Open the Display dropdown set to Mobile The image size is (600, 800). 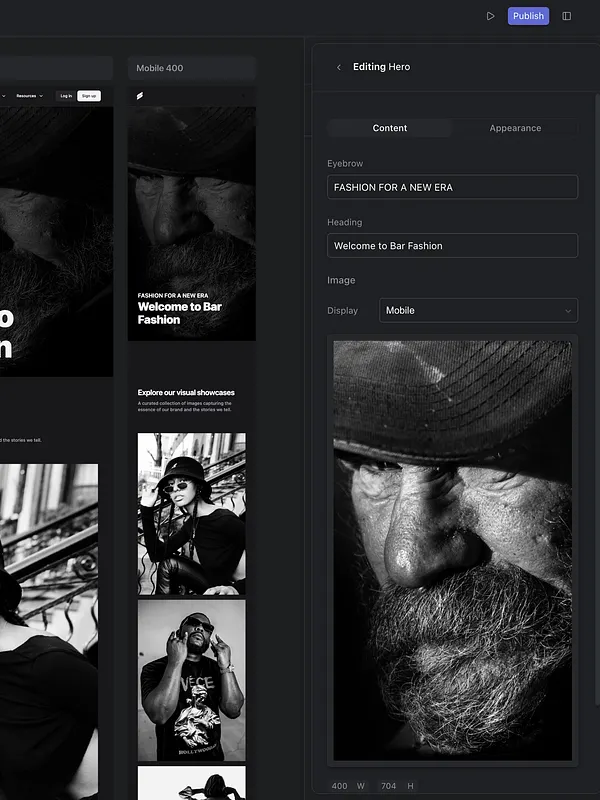click(x=478, y=310)
